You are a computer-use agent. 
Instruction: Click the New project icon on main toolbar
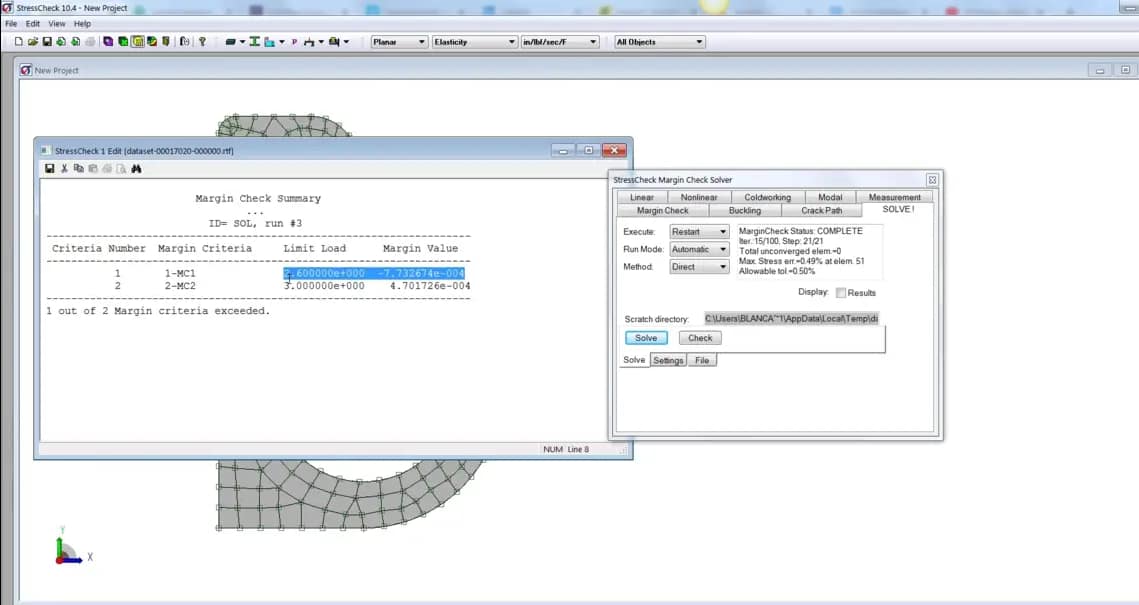[17, 41]
